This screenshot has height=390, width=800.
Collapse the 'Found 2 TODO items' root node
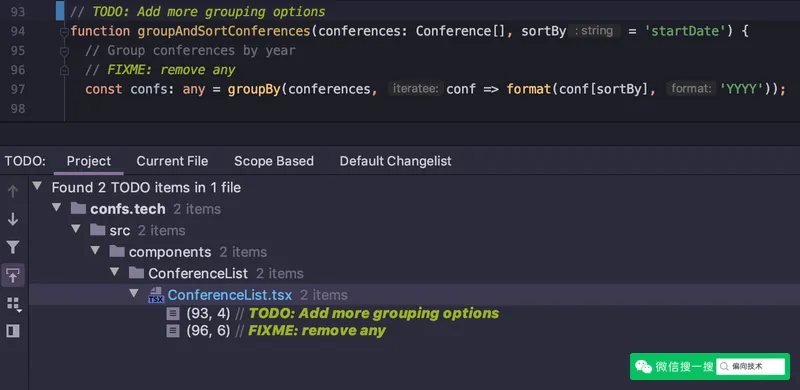[37, 186]
